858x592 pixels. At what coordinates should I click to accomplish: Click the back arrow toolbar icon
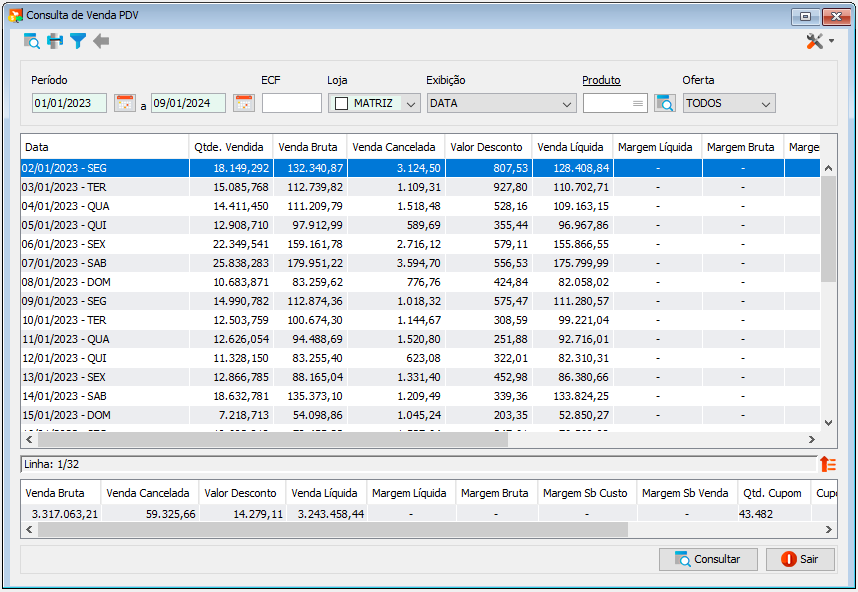(x=101, y=41)
